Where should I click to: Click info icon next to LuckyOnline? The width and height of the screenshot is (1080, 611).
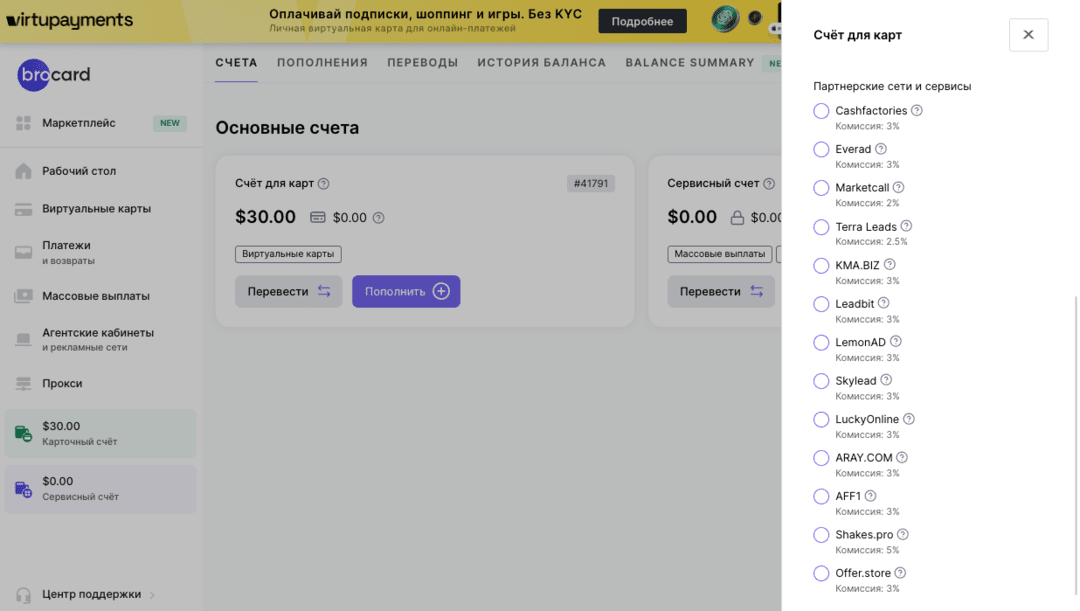click(x=909, y=419)
